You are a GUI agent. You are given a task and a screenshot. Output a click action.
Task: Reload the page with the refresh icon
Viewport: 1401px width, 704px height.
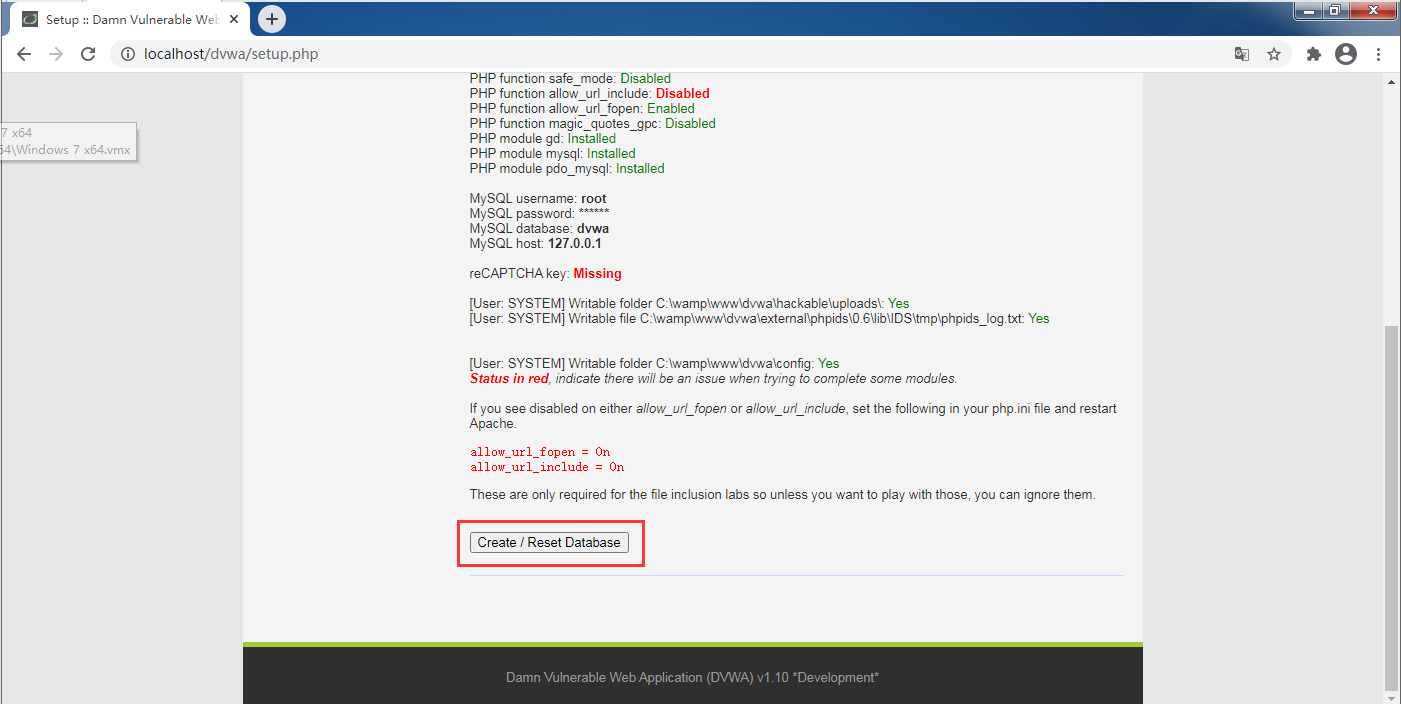pos(88,54)
